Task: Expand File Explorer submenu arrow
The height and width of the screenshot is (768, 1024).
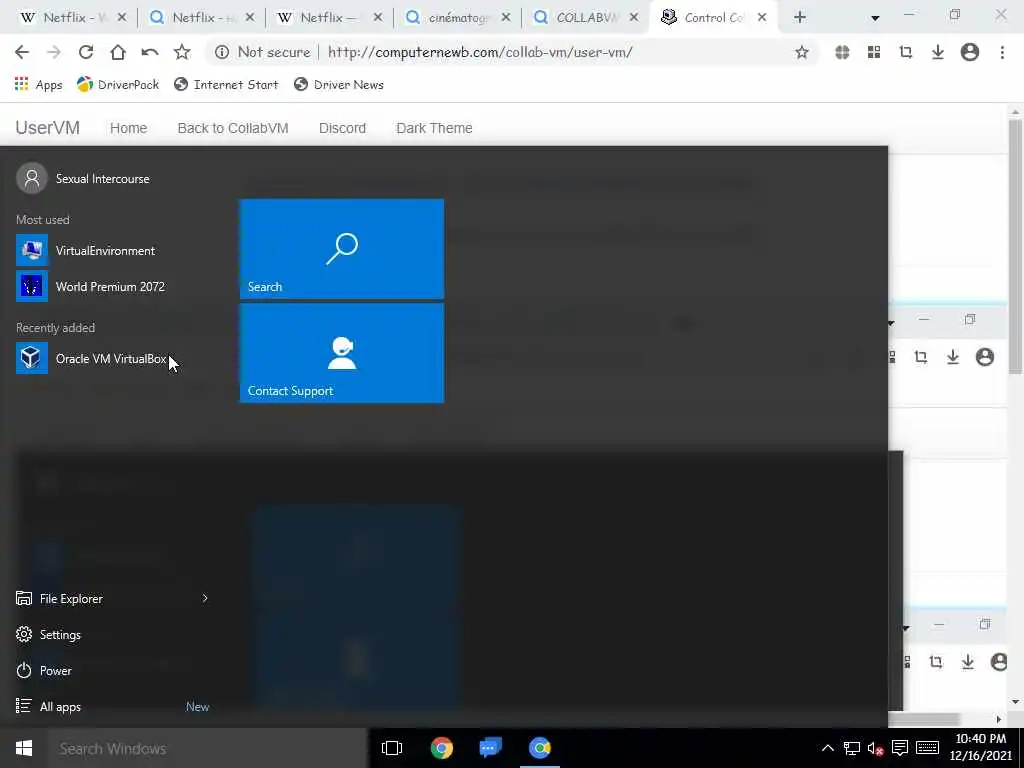Action: 205,598
